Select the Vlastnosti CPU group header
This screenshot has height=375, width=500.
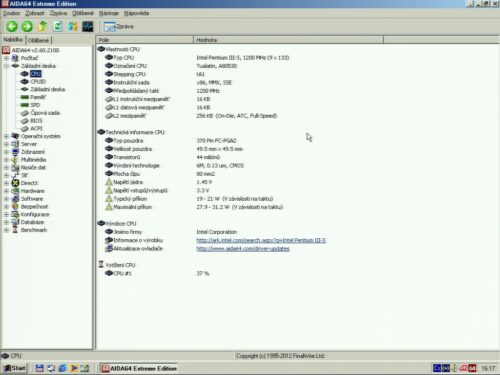(297, 49)
